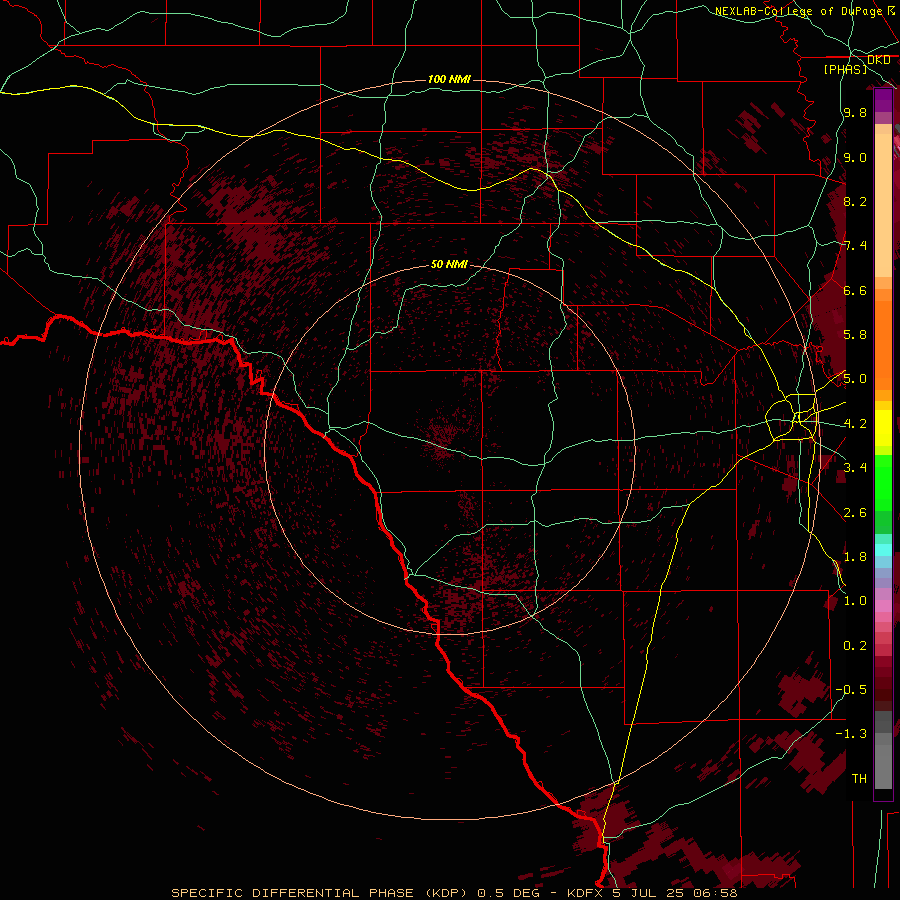900x900 pixels.
Task: Click the 6.6 scale value label
Action: click(855, 290)
